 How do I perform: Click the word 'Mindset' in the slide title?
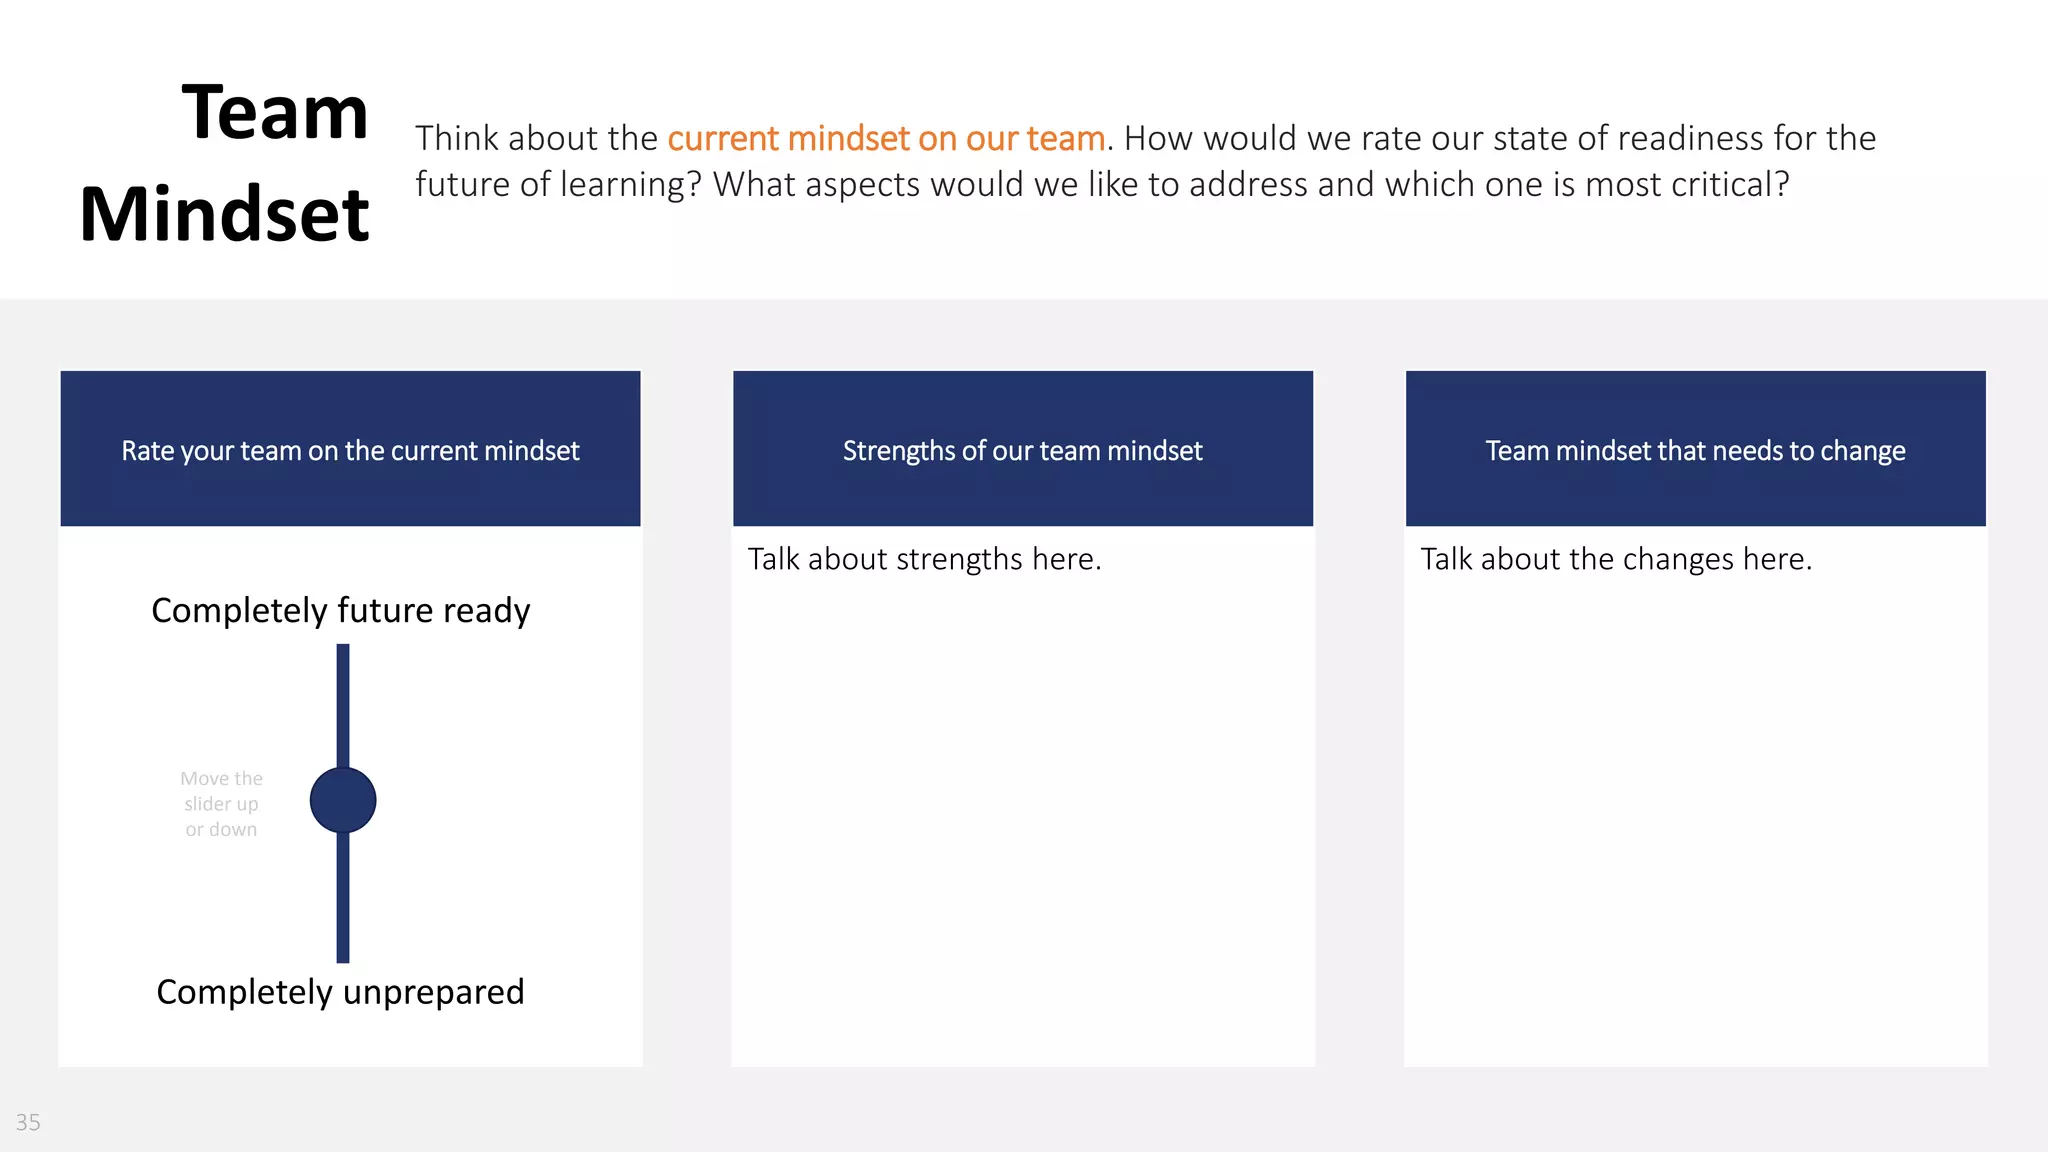(225, 214)
